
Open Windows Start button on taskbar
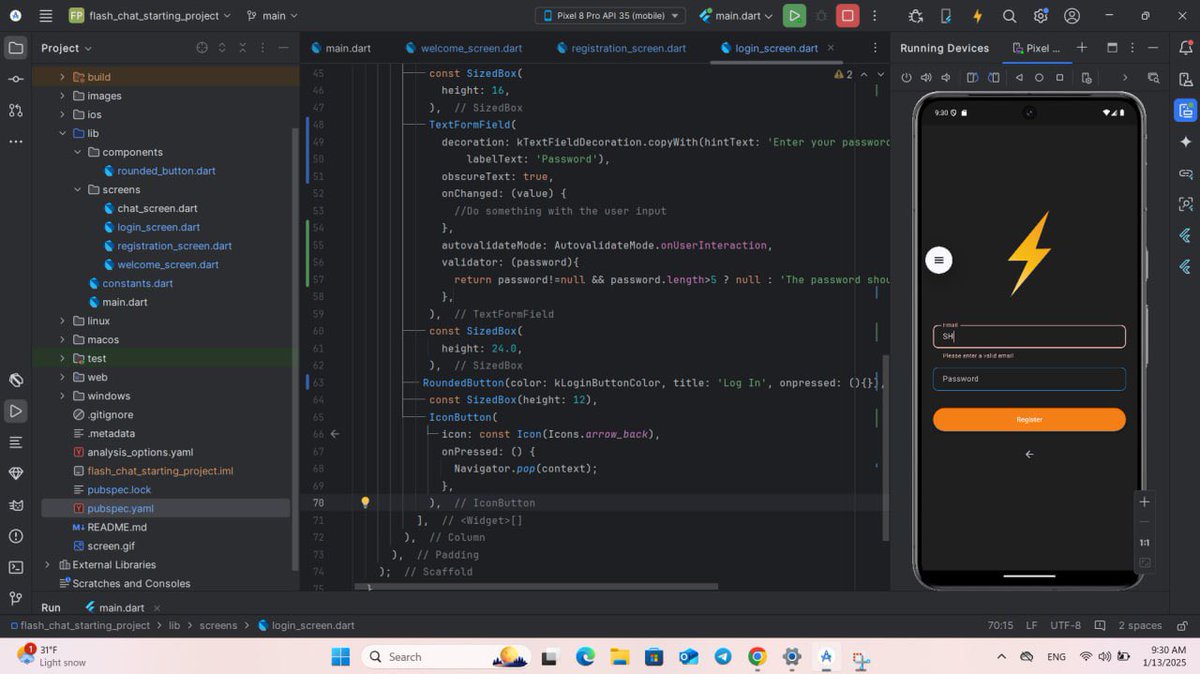[340, 657]
